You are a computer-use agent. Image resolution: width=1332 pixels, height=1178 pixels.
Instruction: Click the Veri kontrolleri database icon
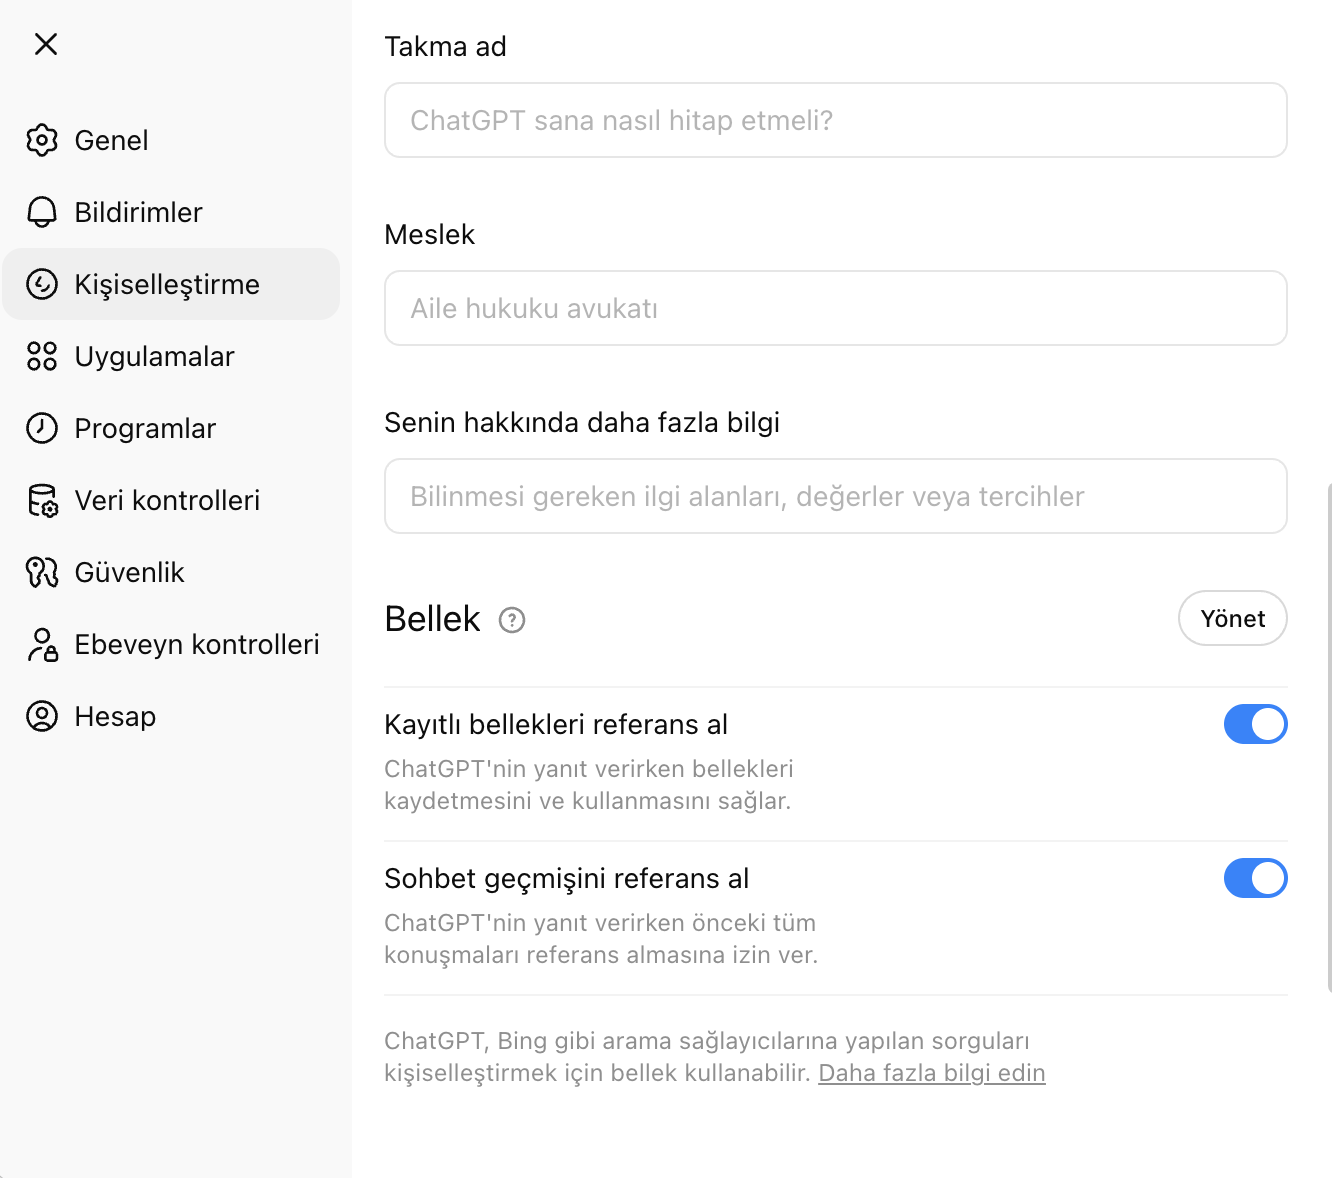click(x=42, y=500)
